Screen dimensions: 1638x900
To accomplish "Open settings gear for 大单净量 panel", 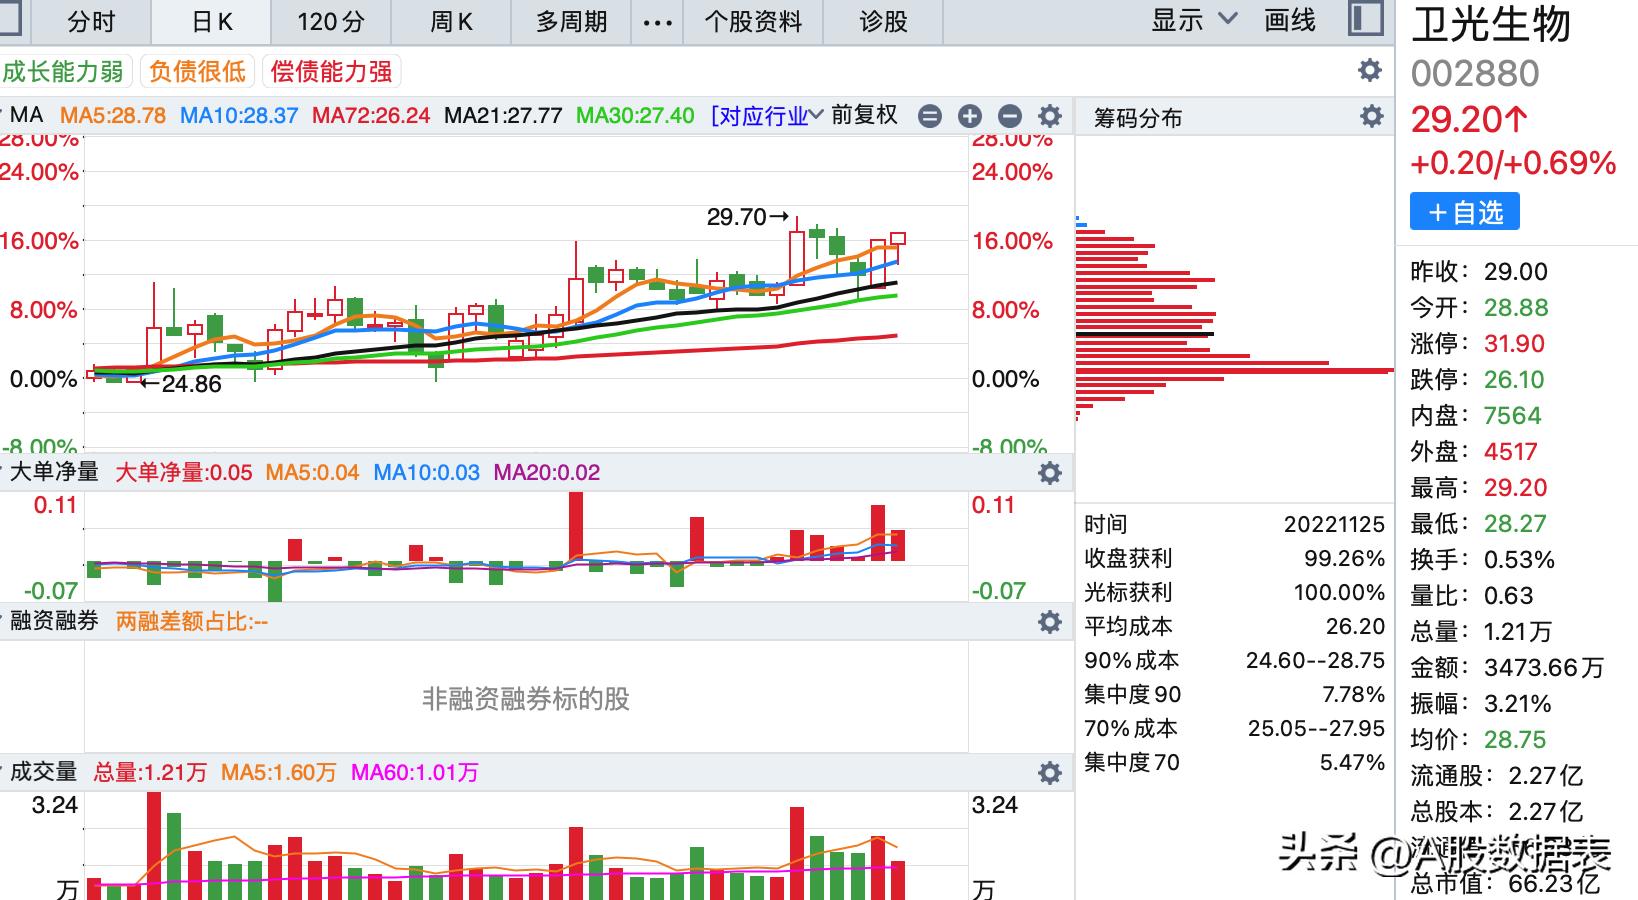I will [1049, 473].
